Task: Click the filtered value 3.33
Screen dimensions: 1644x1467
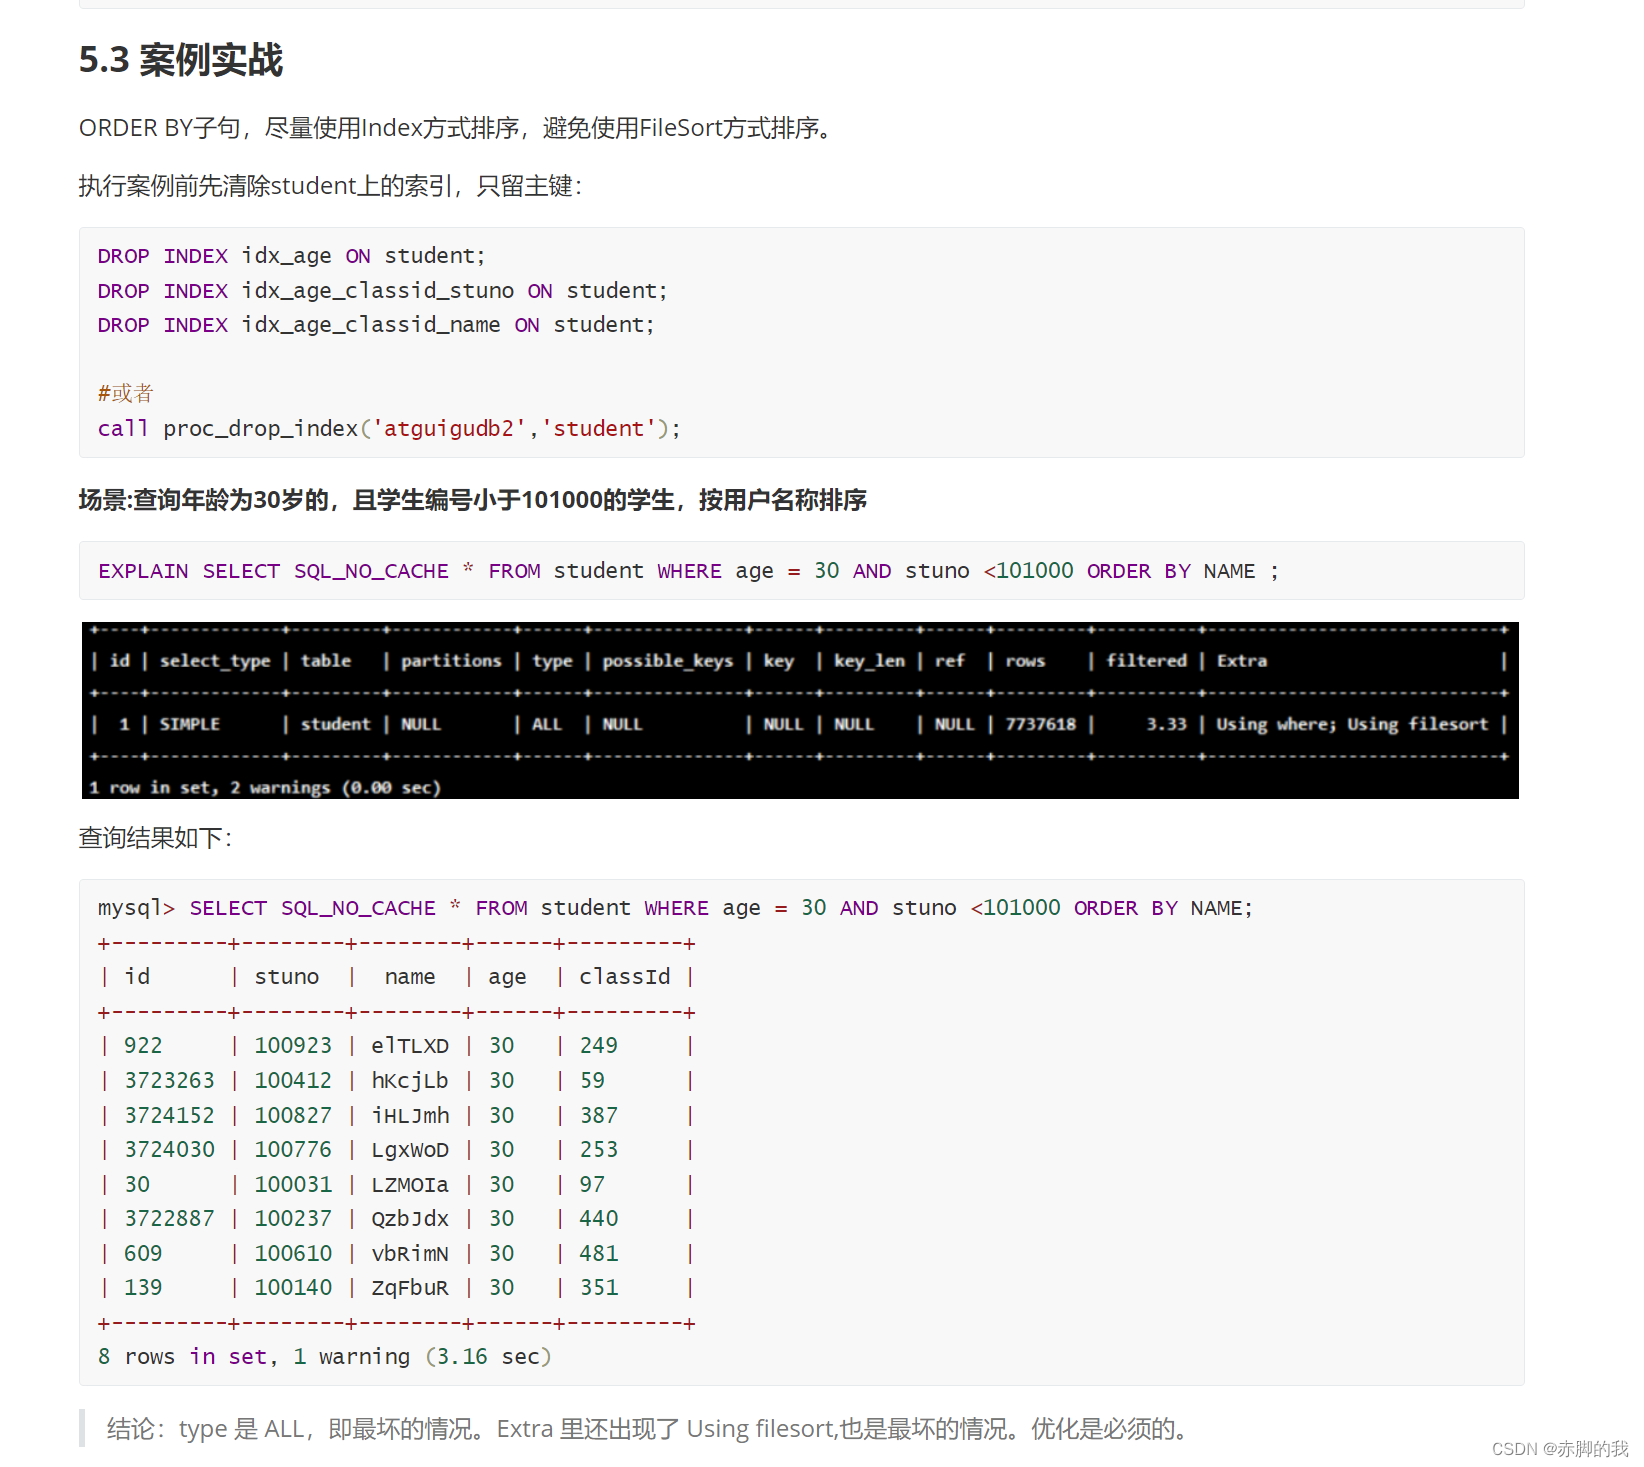Action: [x=1166, y=724]
